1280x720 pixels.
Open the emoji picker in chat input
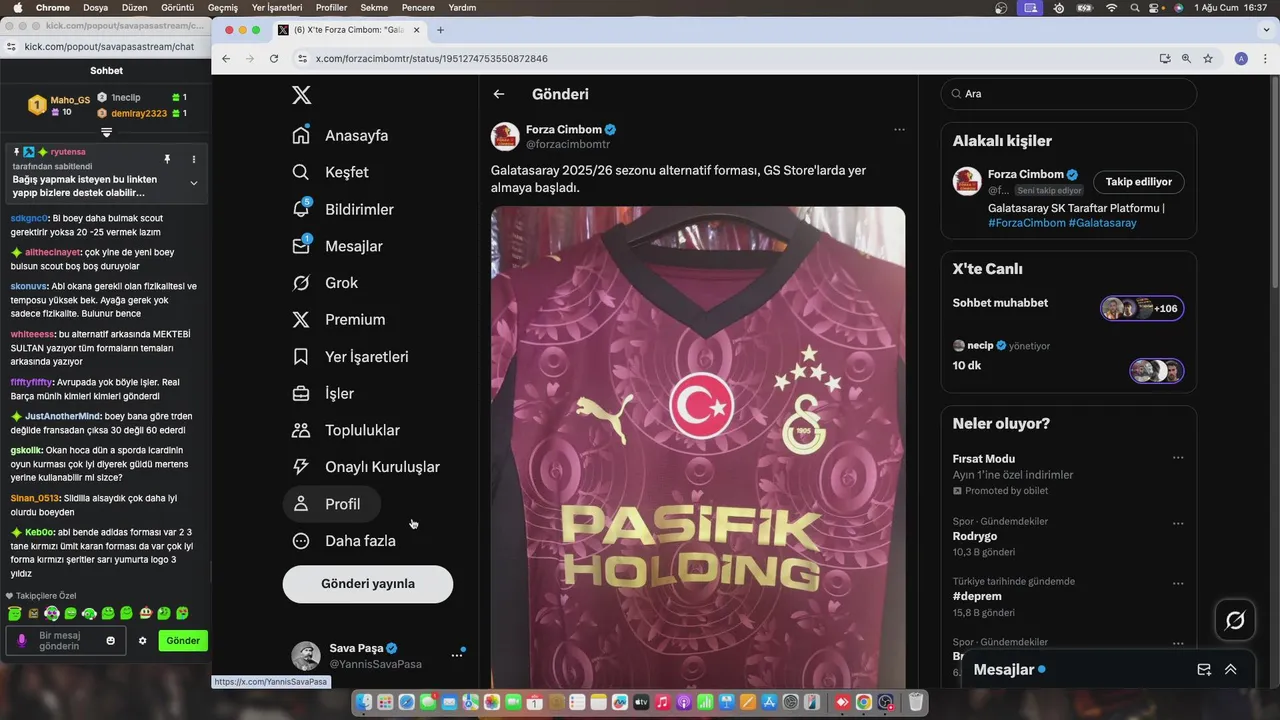point(111,641)
